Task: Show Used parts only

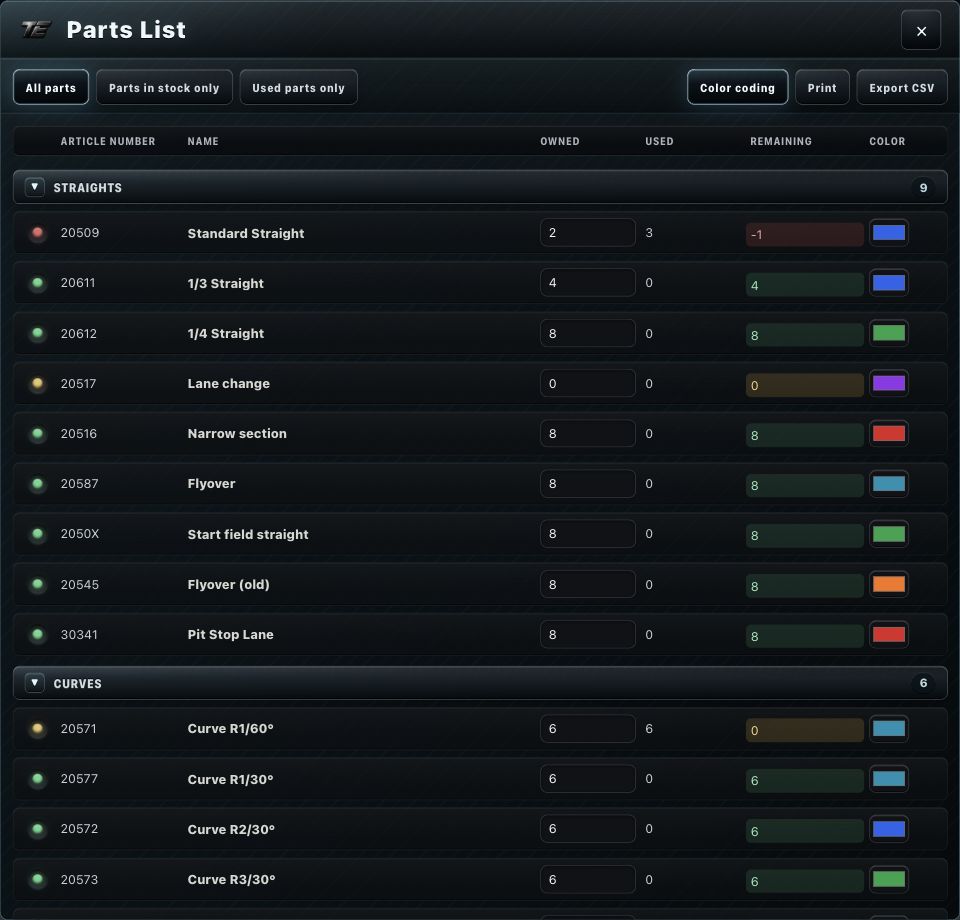Action: 298,88
